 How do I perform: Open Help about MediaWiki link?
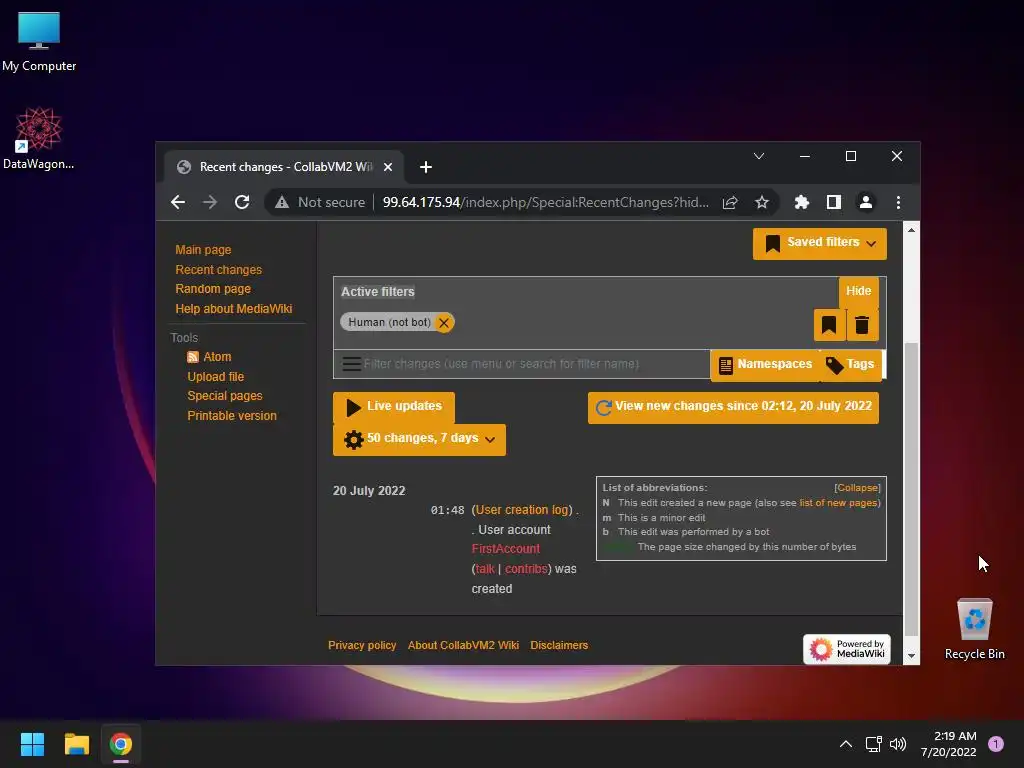234,309
